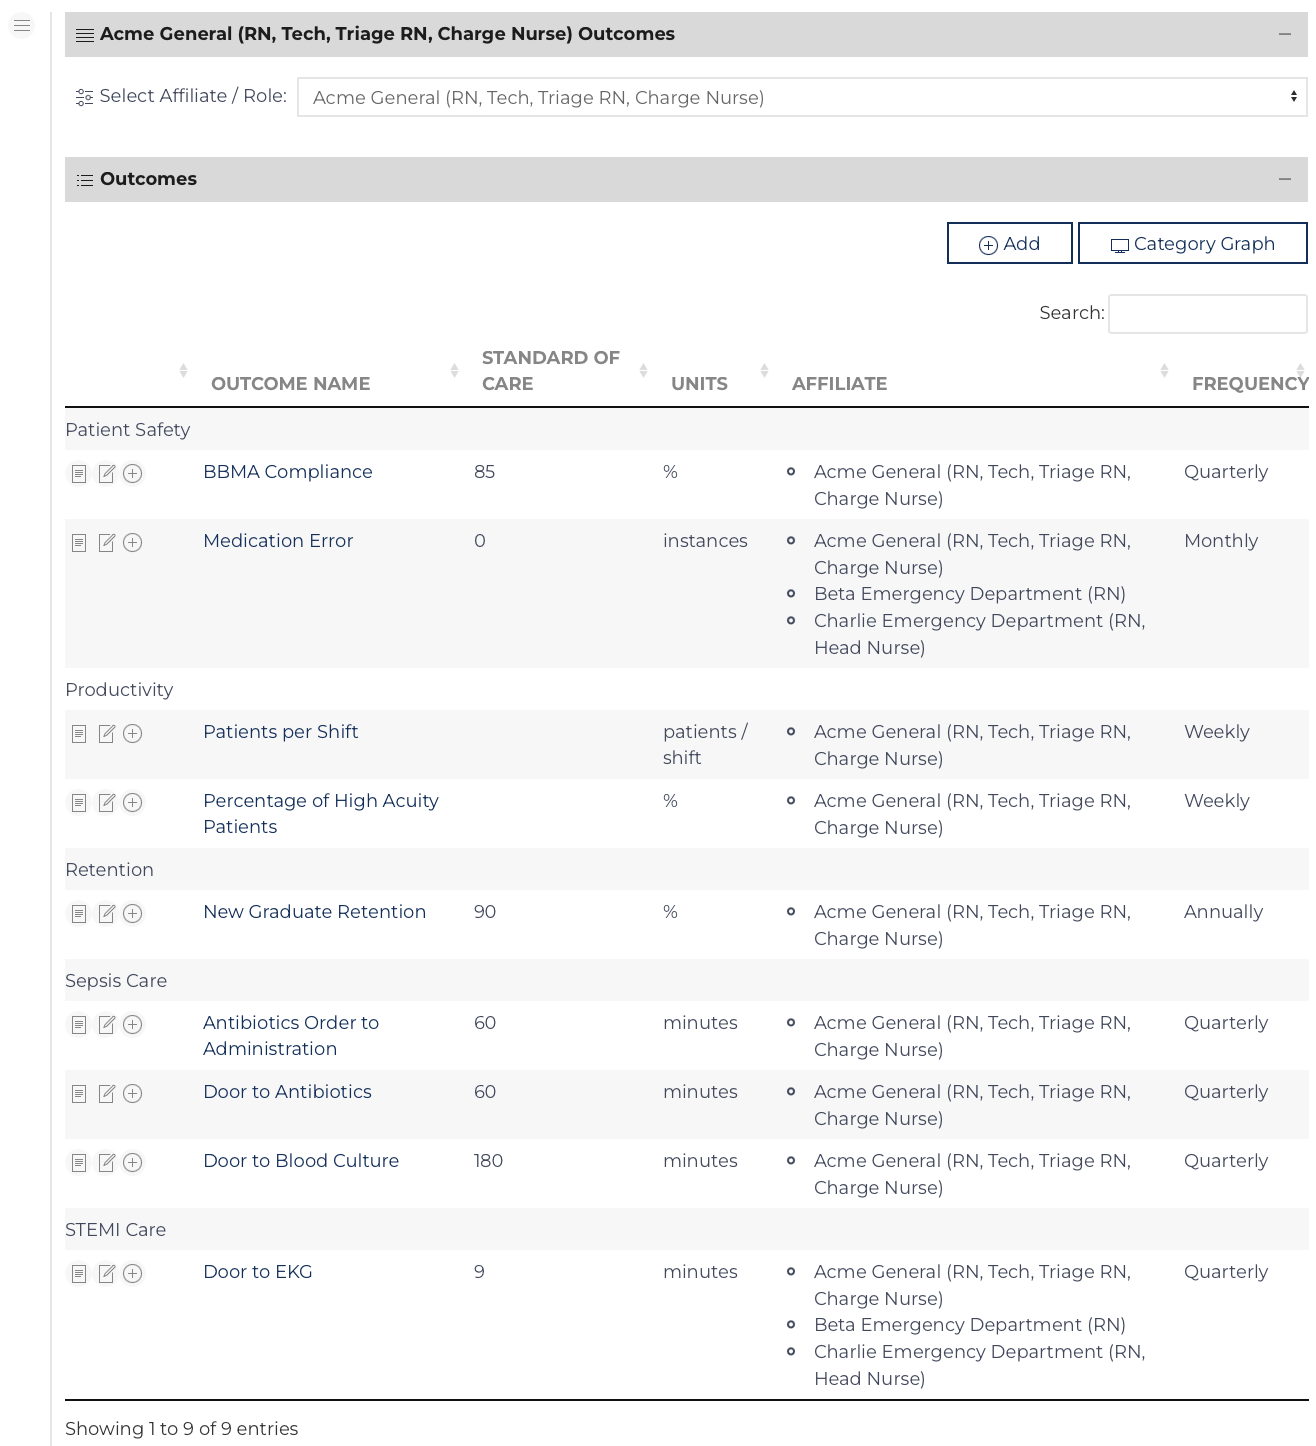Edit the Patients per Shift outcome
Screen dimensions: 1316x1446
107,733
